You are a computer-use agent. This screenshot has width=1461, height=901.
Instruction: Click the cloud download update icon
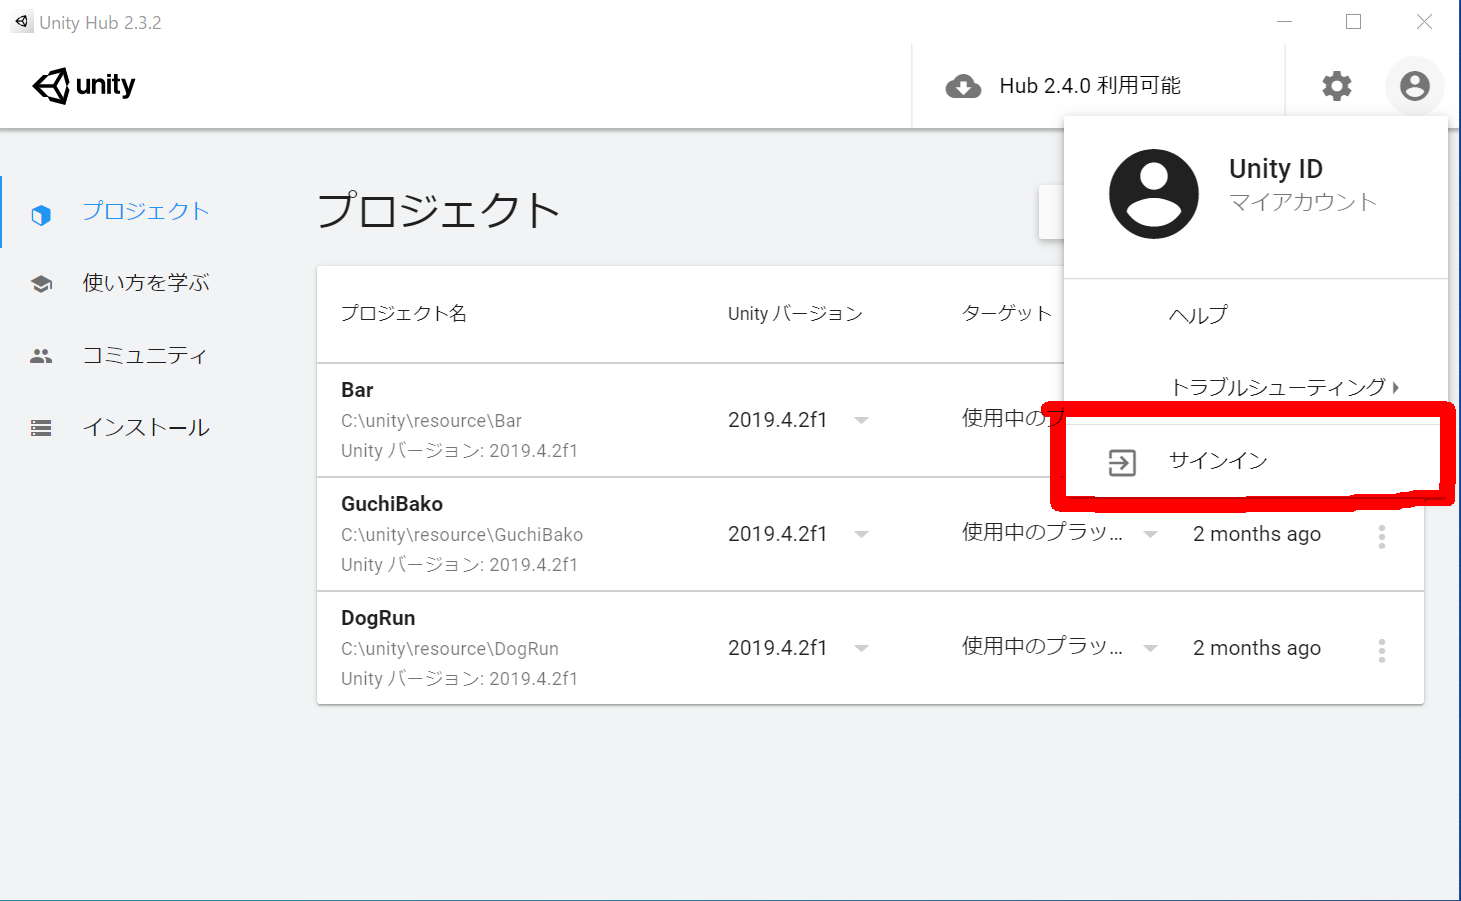click(x=963, y=87)
